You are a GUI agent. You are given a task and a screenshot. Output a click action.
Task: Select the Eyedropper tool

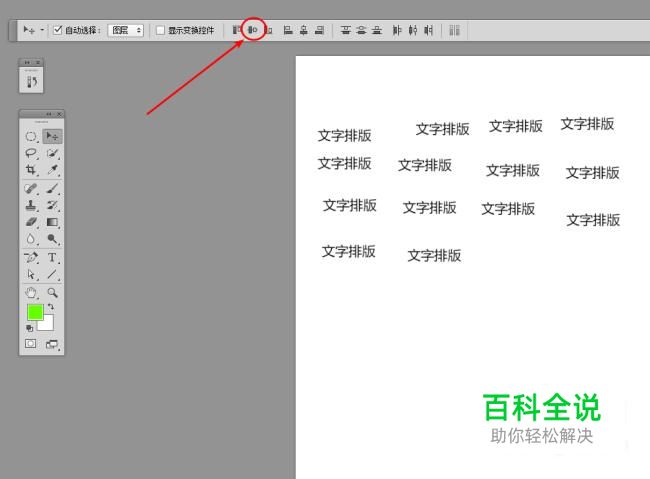pos(52,170)
